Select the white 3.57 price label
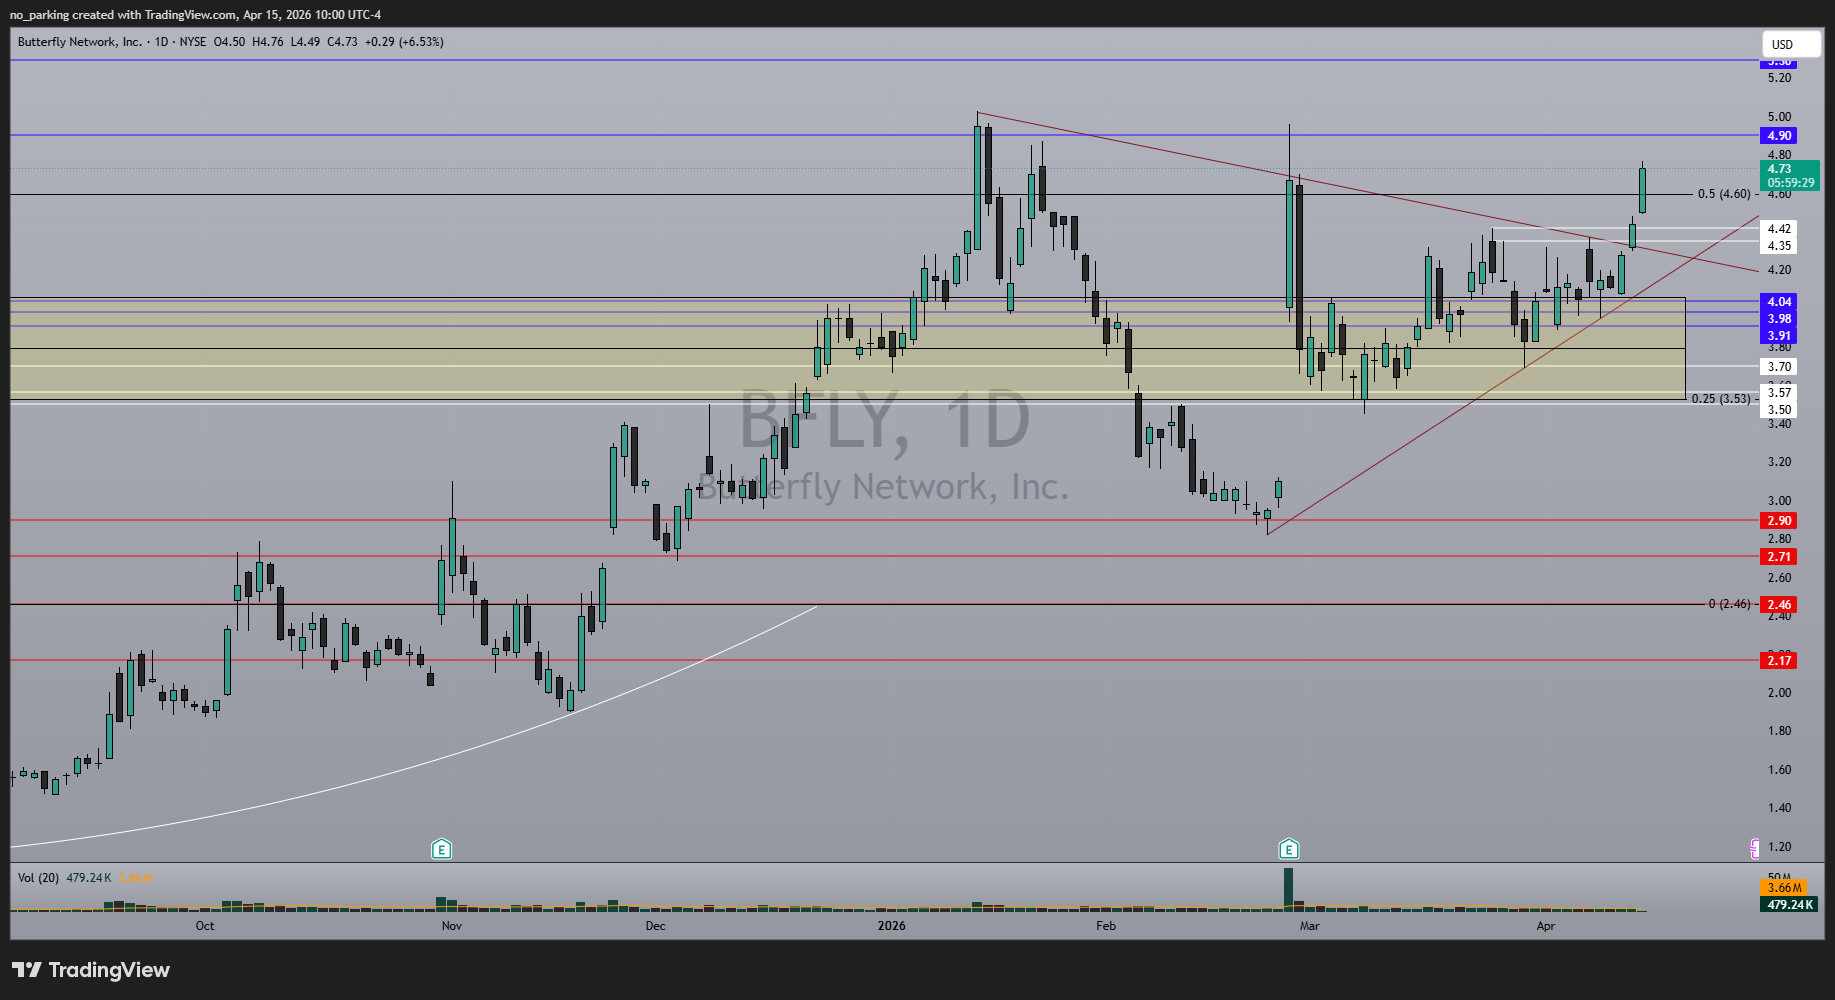The height and width of the screenshot is (1000, 1835). click(x=1779, y=393)
